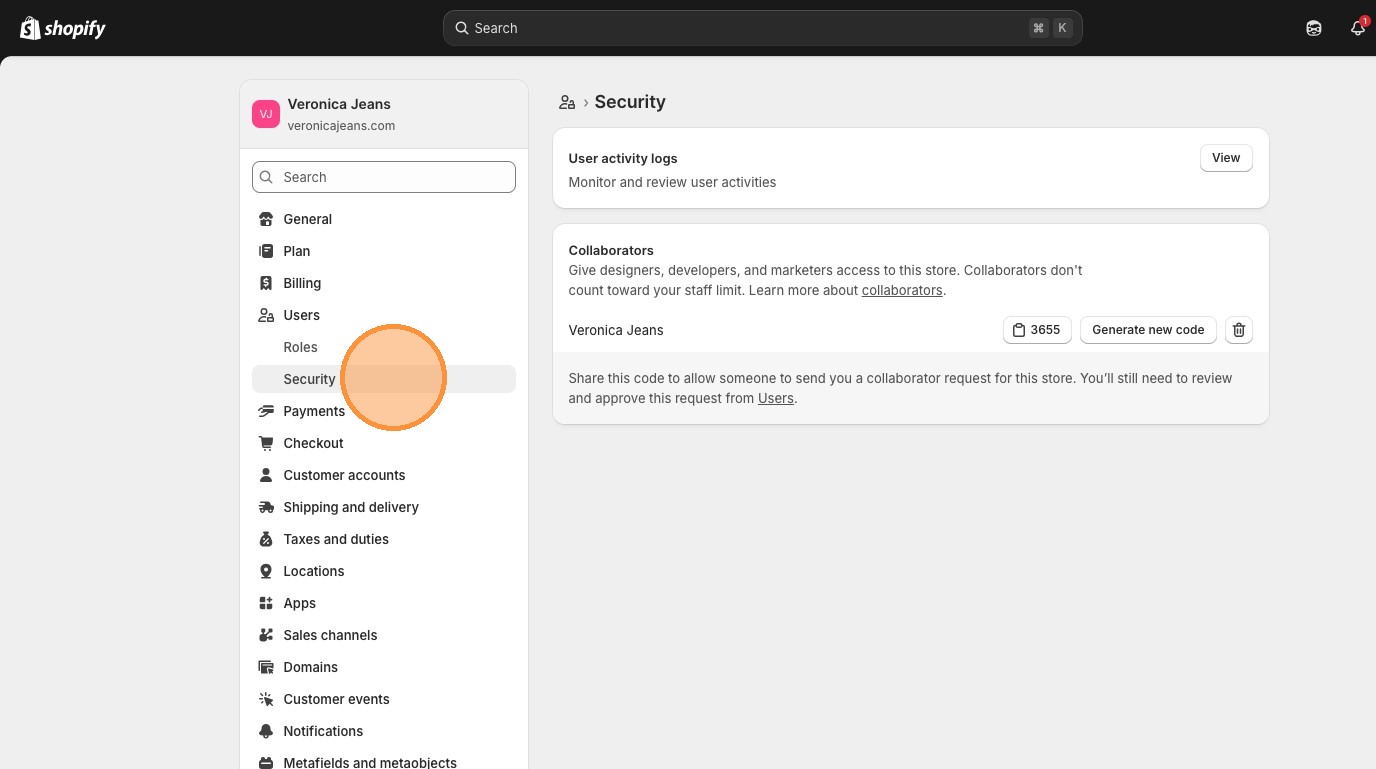The width and height of the screenshot is (1376, 769).
Task: Open Locations settings
Action: tap(384, 571)
